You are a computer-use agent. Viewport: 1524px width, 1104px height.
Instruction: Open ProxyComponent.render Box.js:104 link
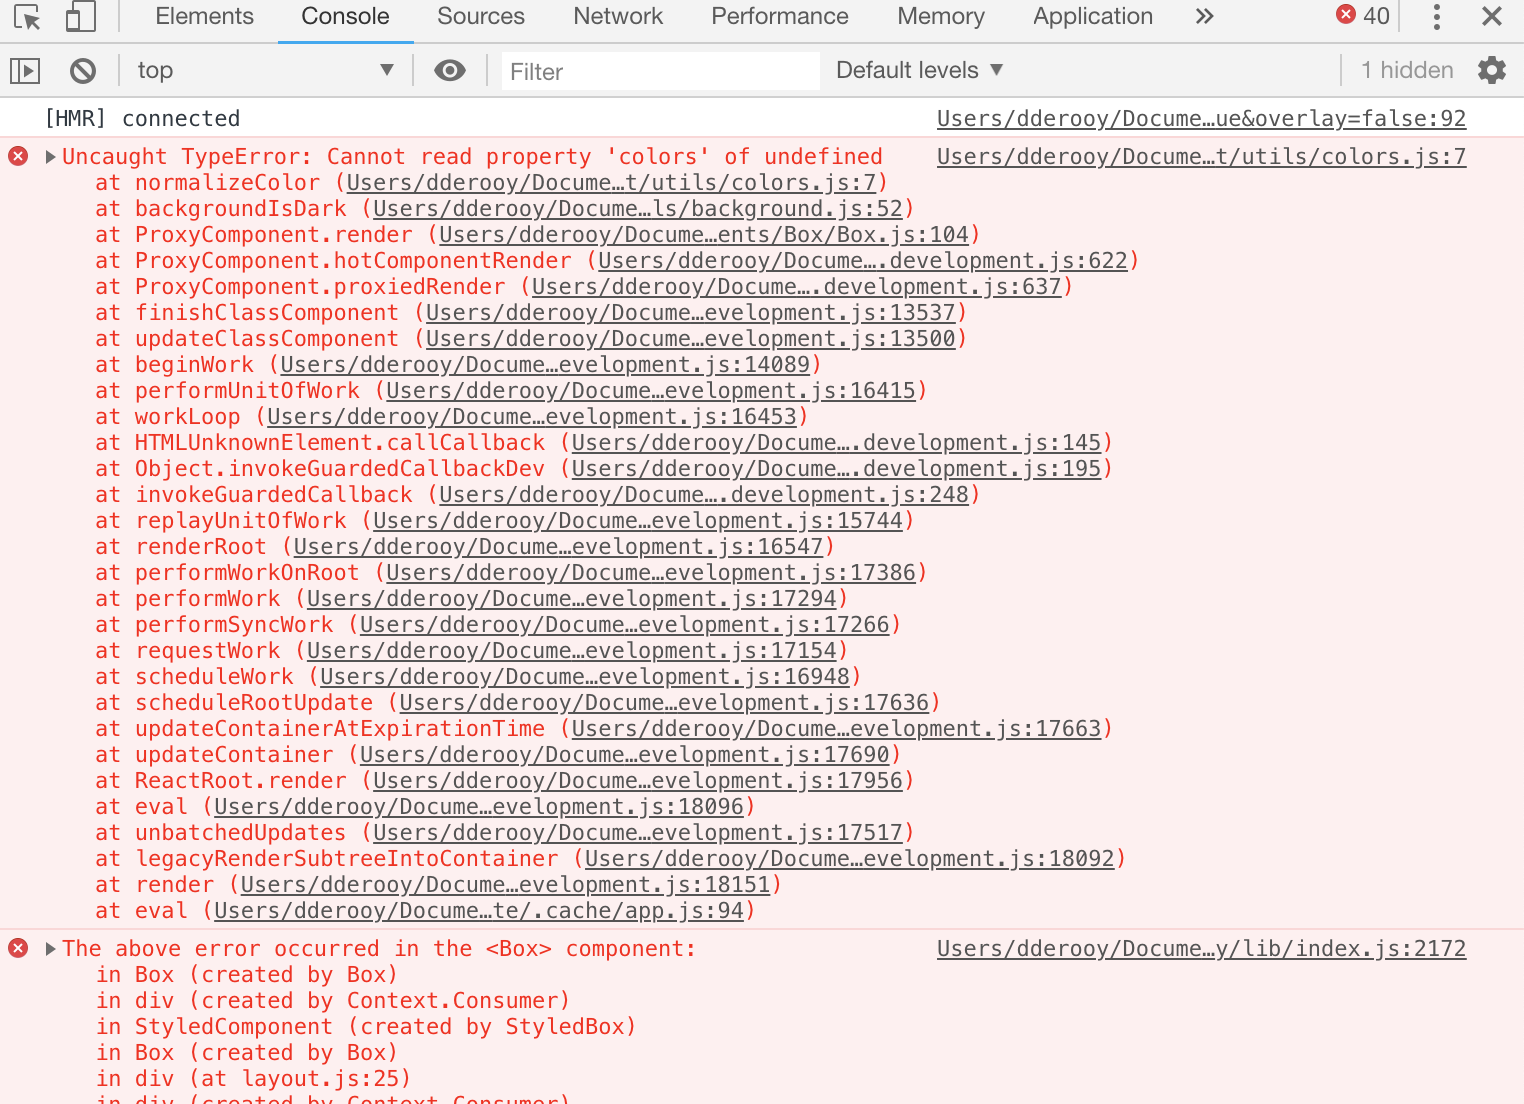pos(704,234)
